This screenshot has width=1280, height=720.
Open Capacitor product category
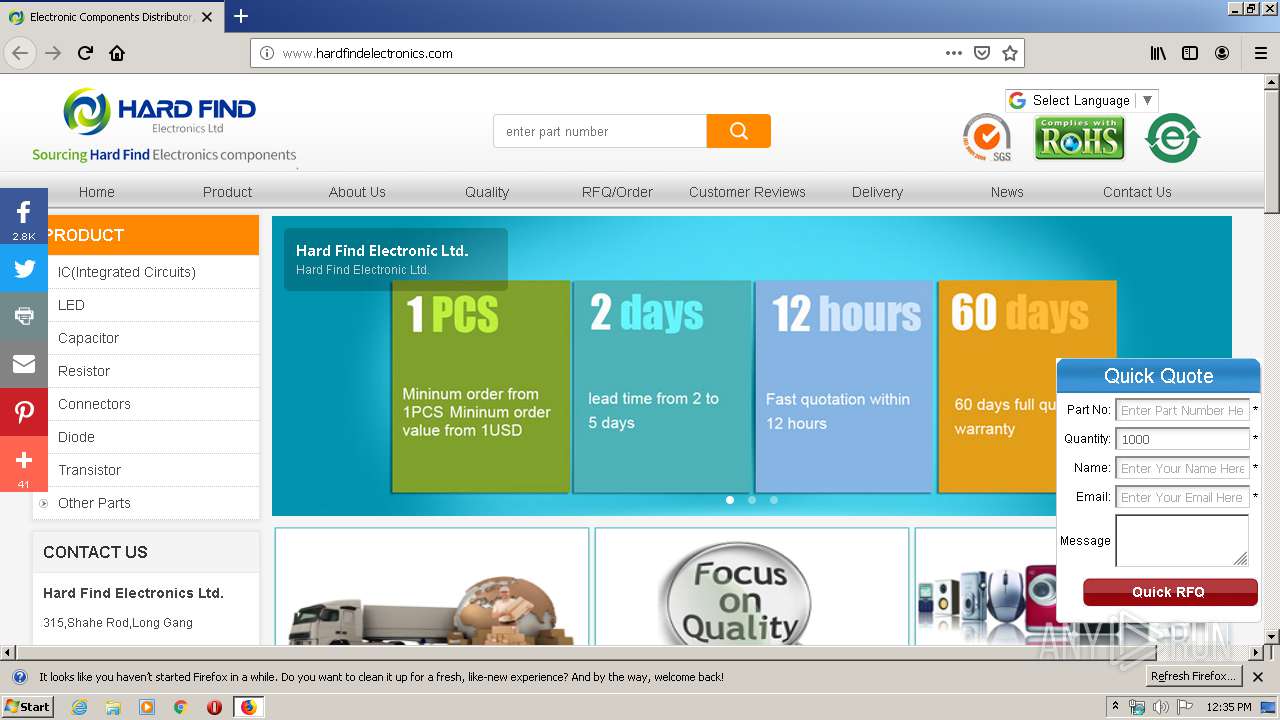[88, 338]
